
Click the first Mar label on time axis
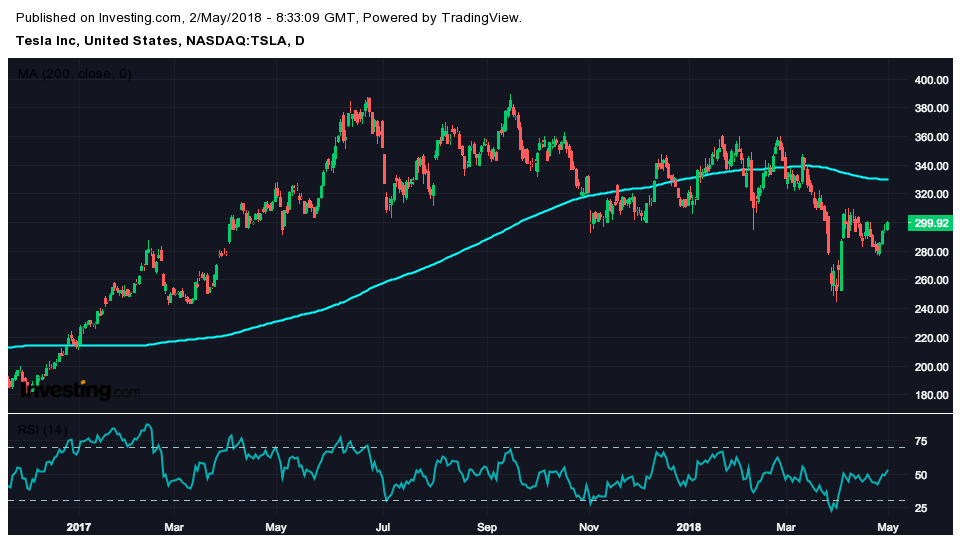pos(174,527)
